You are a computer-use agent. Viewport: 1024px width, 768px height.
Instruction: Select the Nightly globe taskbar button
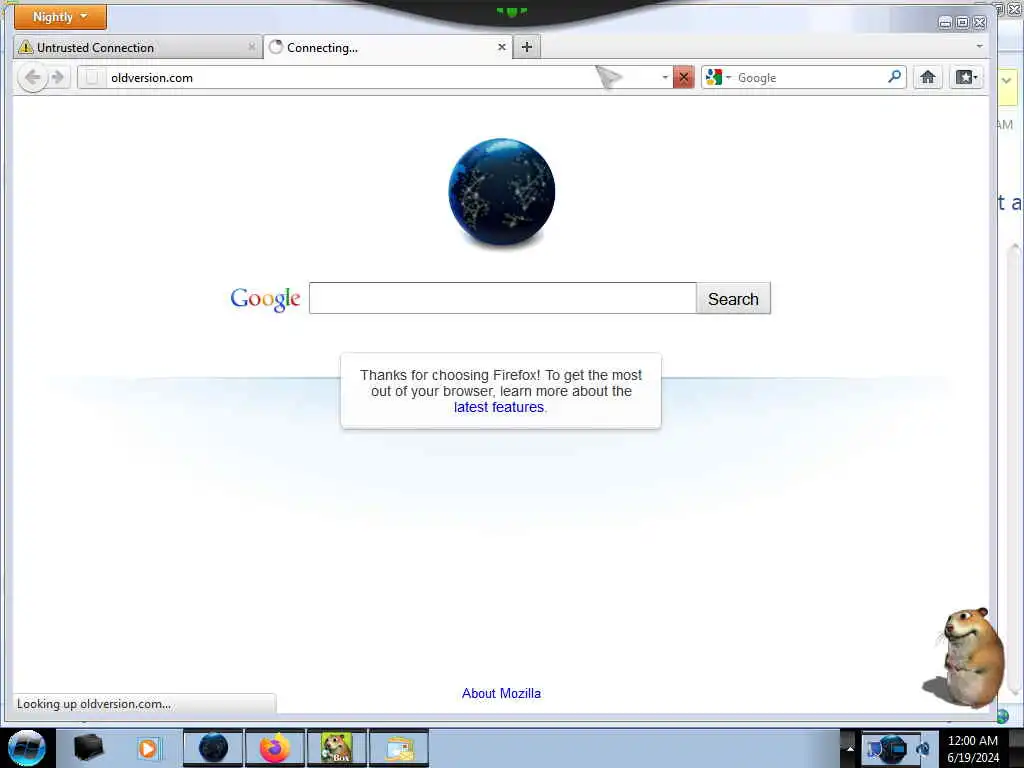213,748
